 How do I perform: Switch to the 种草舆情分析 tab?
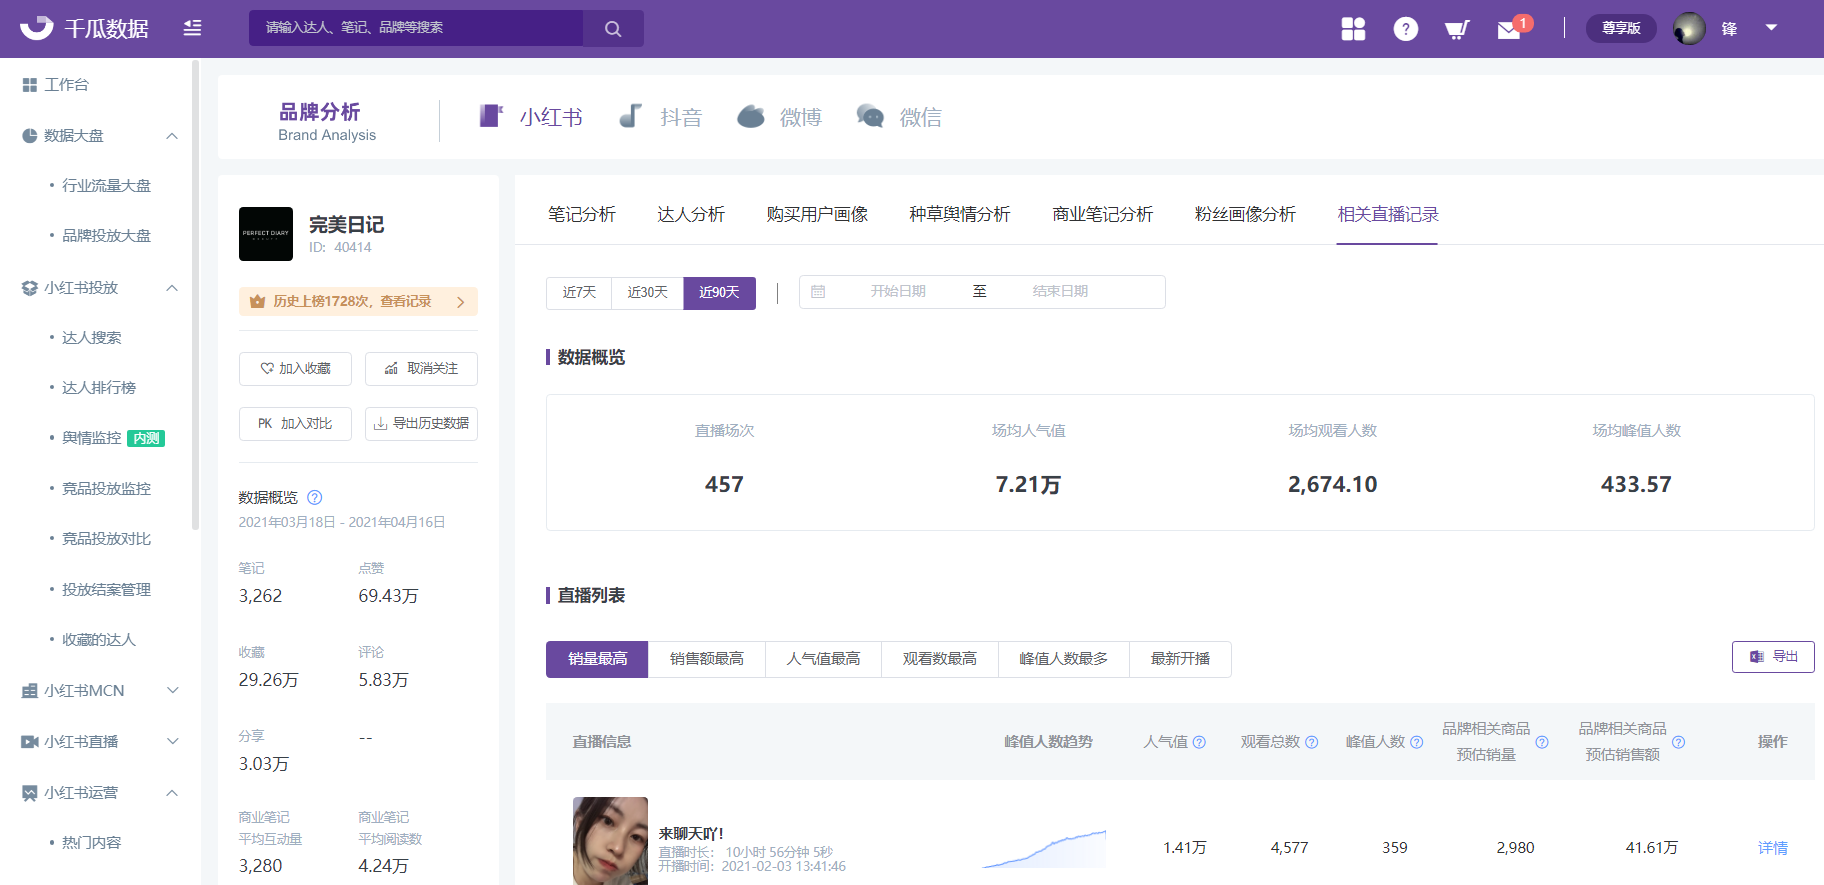pos(960,214)
